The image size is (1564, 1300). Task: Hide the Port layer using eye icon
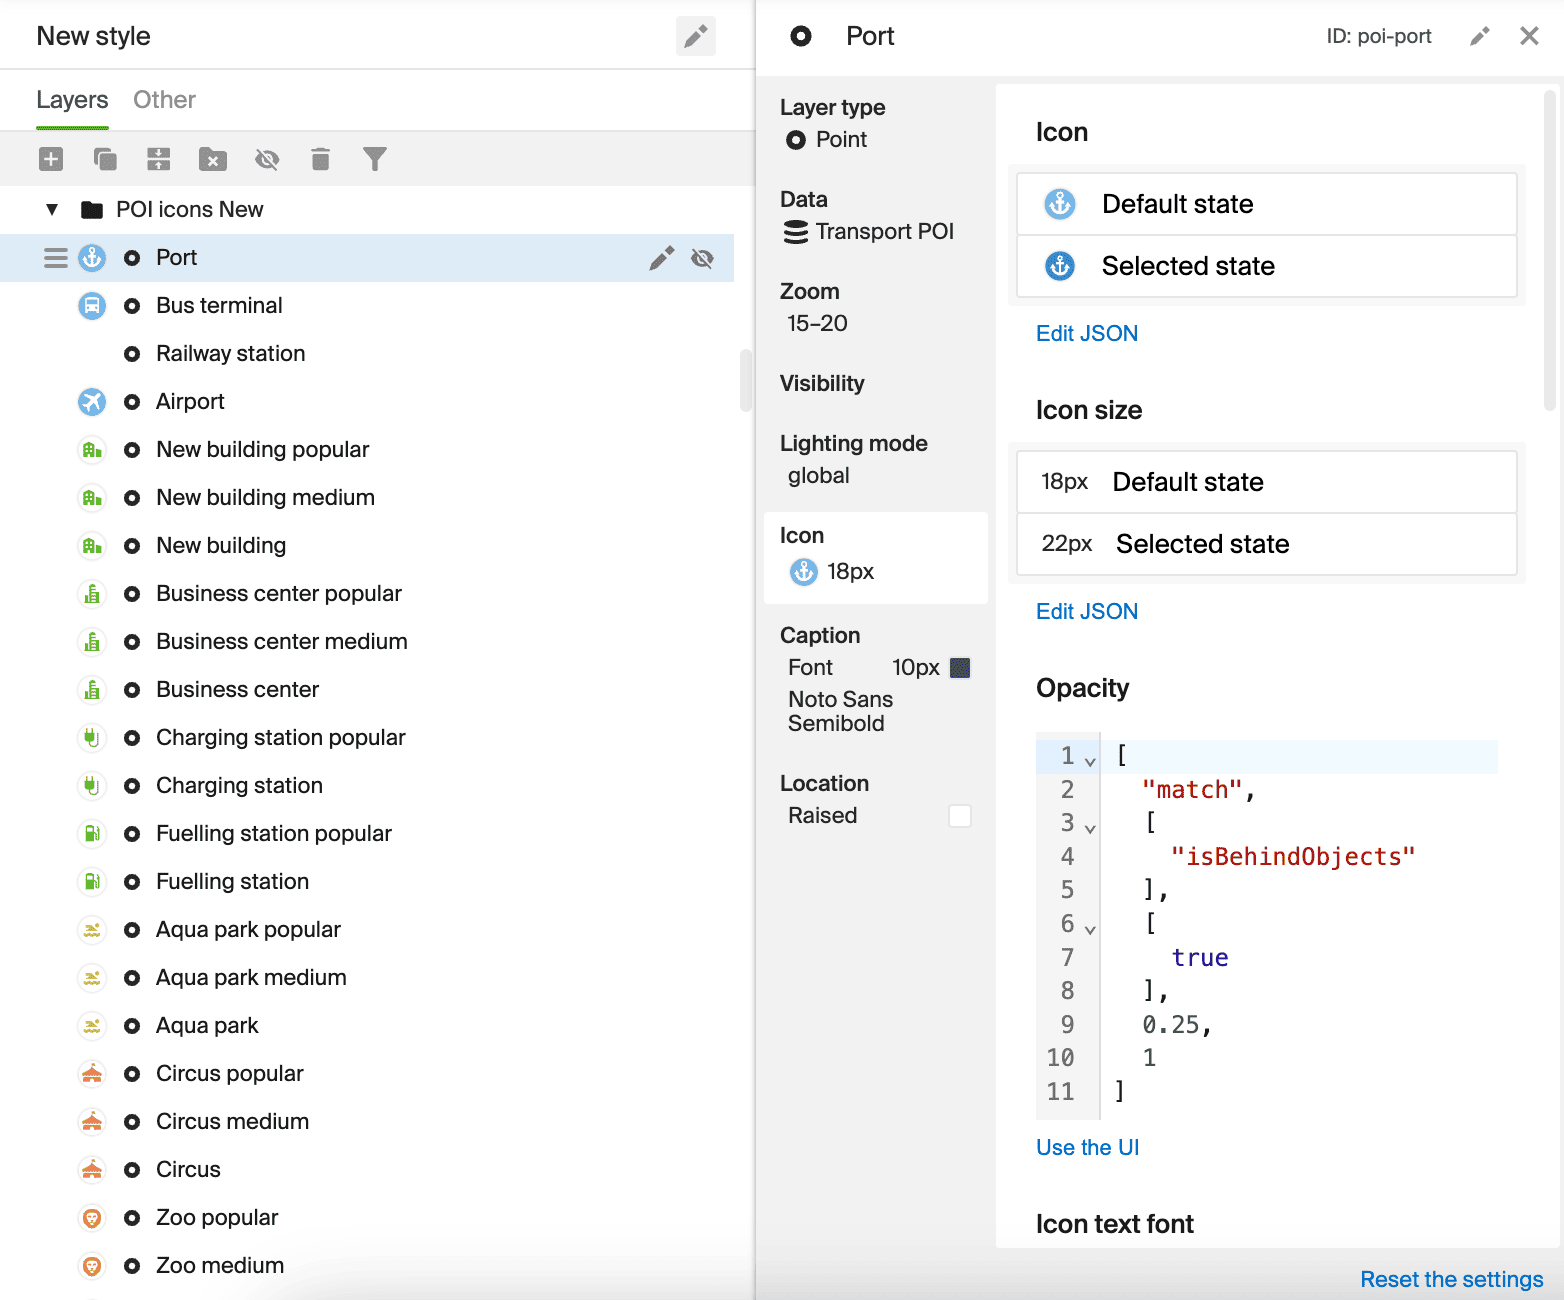coord(703,259)
